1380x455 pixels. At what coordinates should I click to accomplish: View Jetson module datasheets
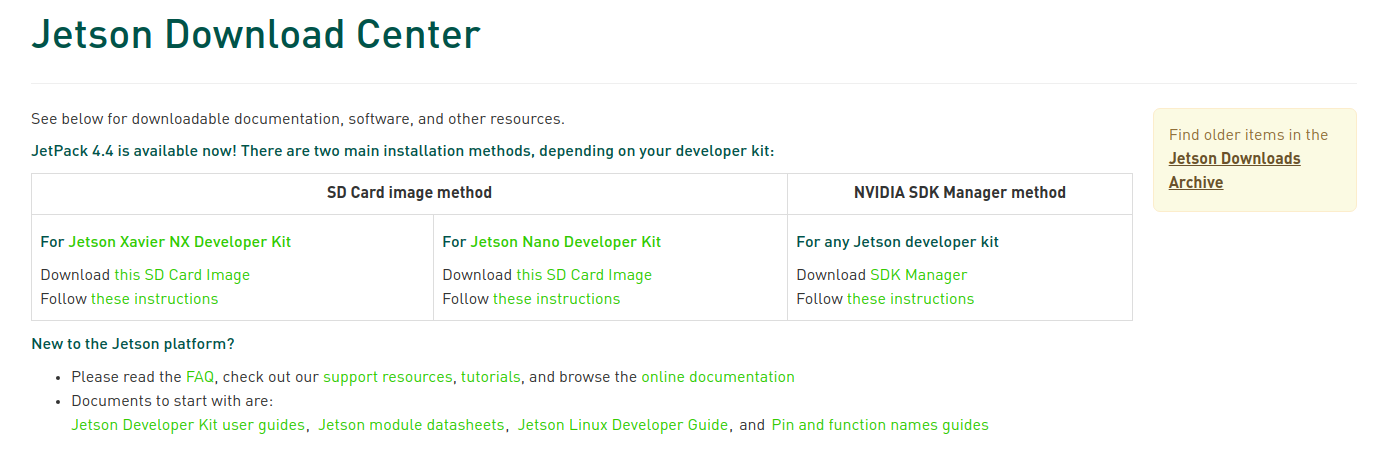click(x=411, y=425)
